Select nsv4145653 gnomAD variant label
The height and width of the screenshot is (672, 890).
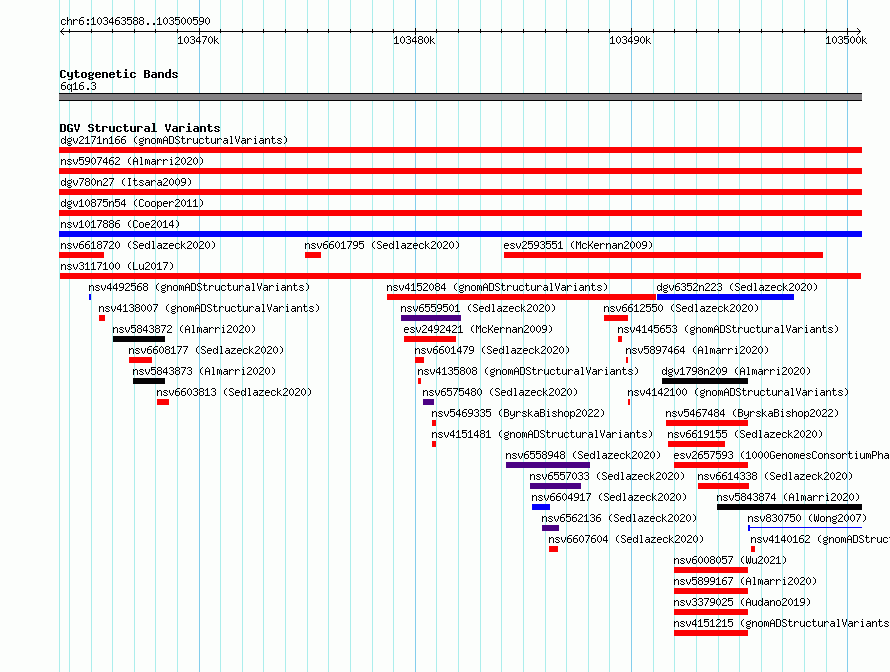coord(728,329)
